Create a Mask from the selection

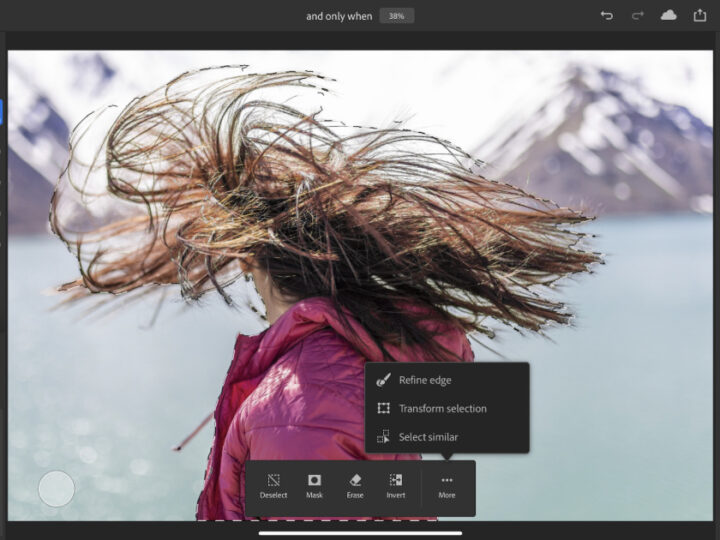pyautogui.click(x=314, y=487)
